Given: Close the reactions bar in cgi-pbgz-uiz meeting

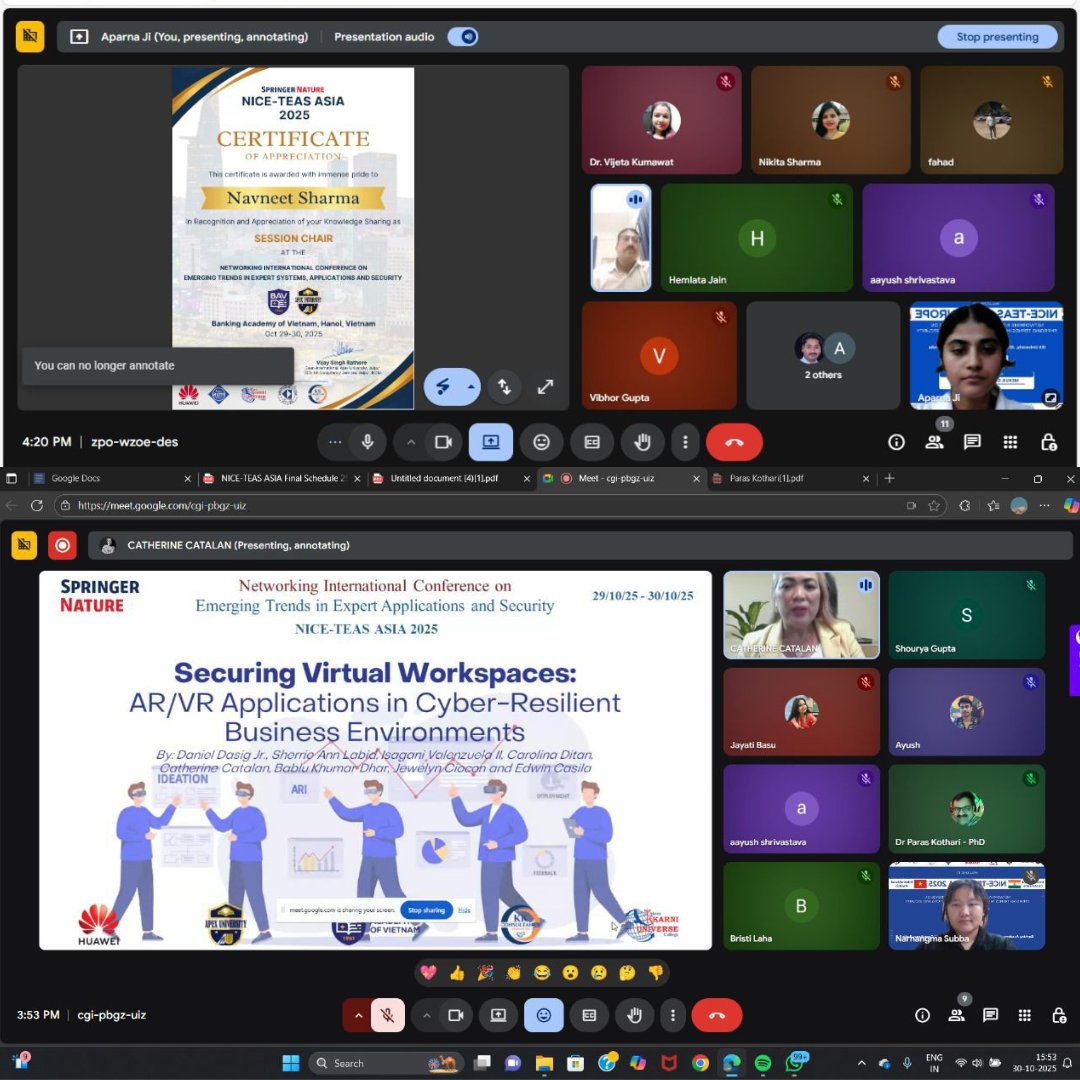Looking at the screenshot, I should click(543, 1015).
